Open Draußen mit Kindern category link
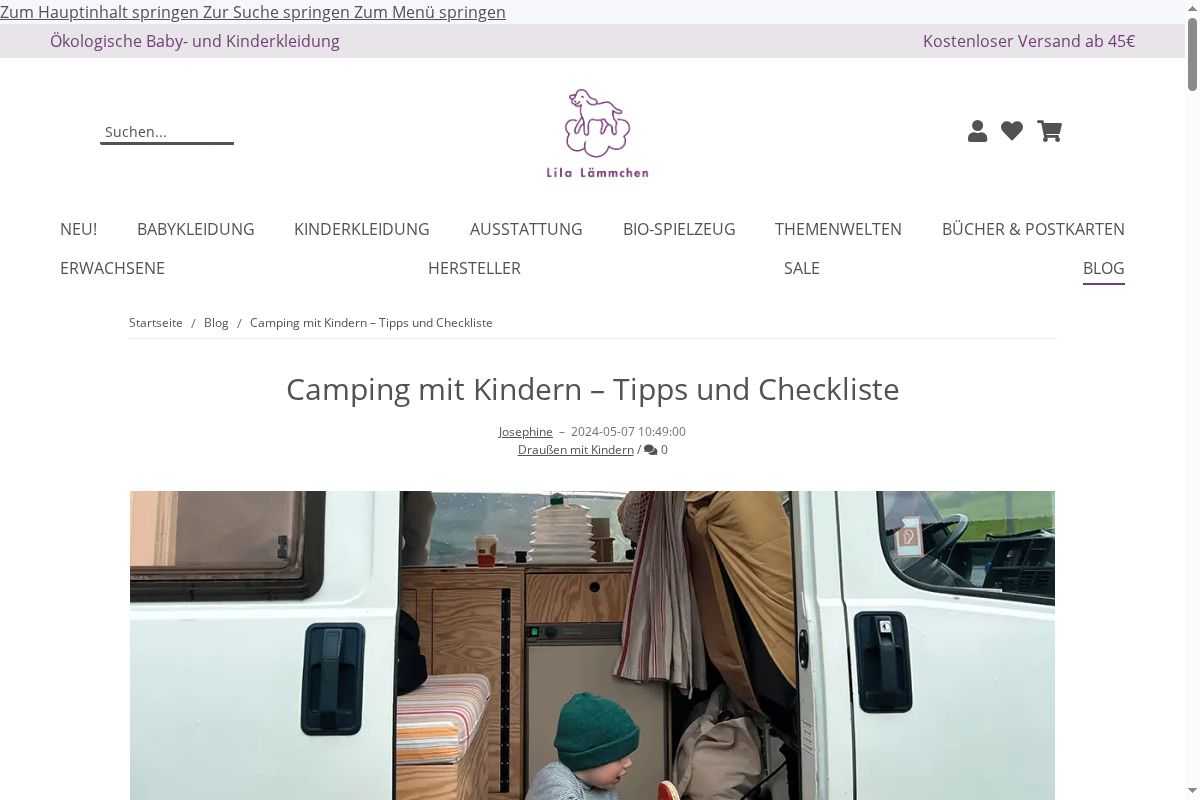The width and height of the screenshot is (1200, 800). tap(576, 450)
